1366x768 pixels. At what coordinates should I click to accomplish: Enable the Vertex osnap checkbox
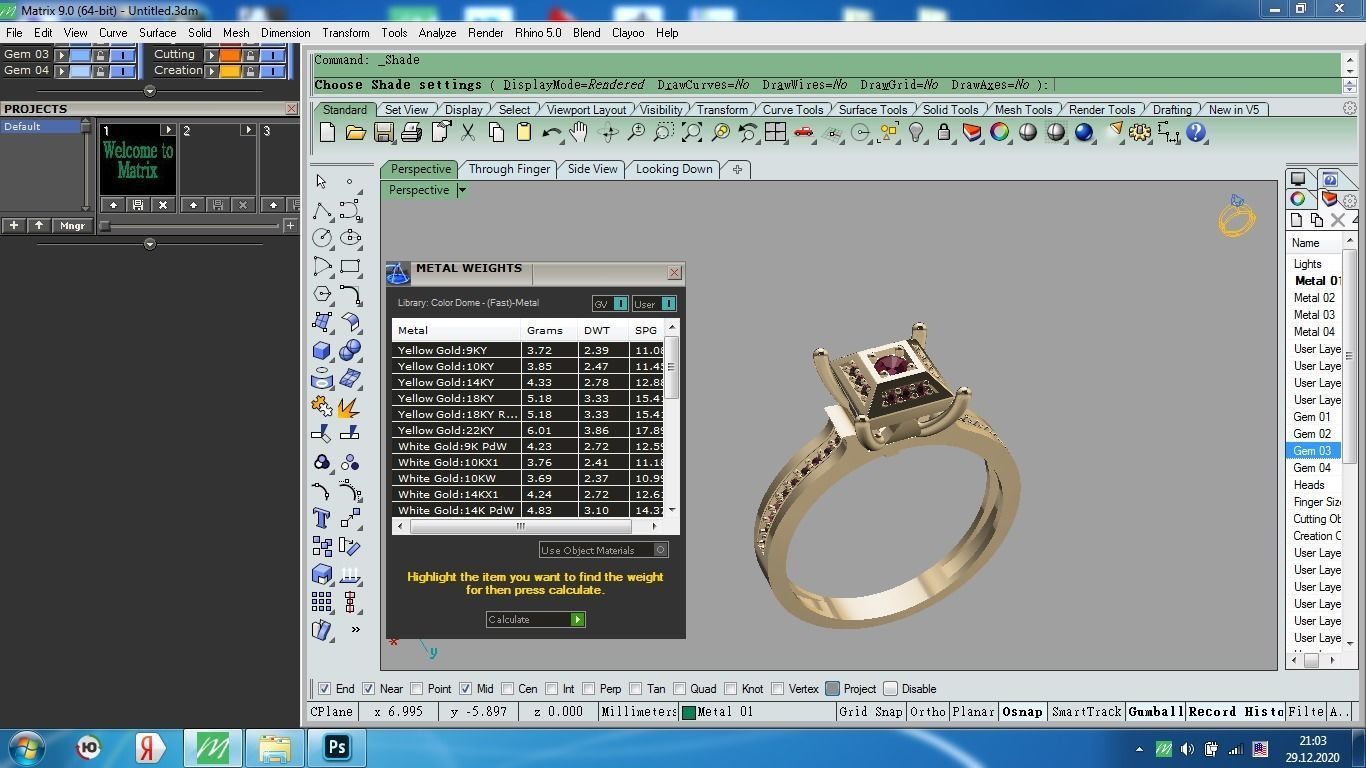click(777, 689)
